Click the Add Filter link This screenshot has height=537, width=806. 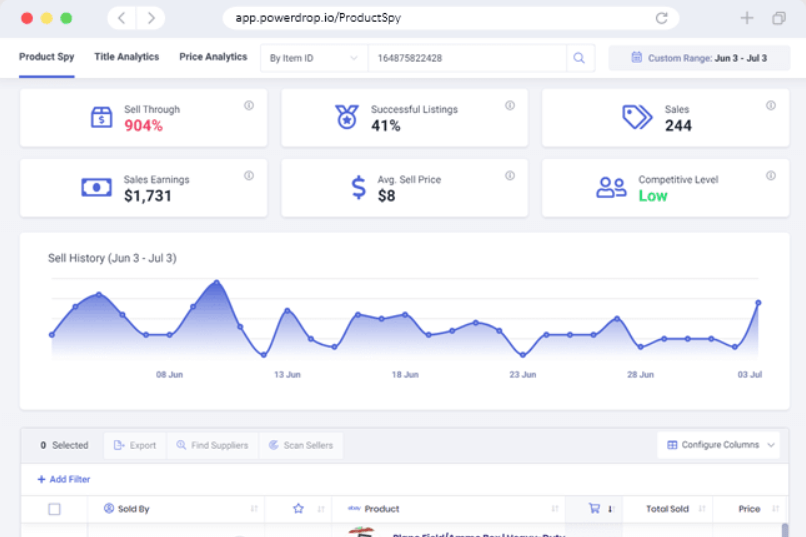(x=64, y=479)
